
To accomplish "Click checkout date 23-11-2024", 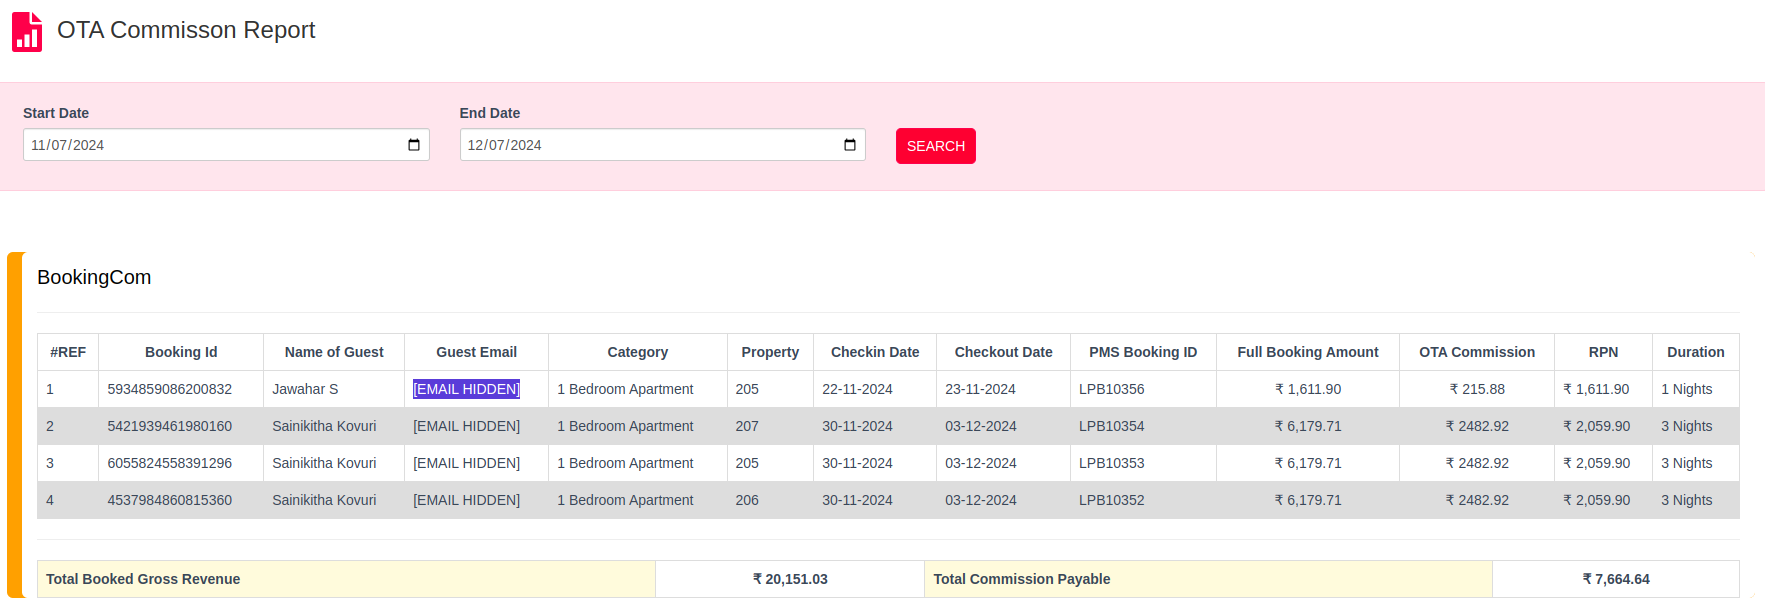I will click(980, 389).
